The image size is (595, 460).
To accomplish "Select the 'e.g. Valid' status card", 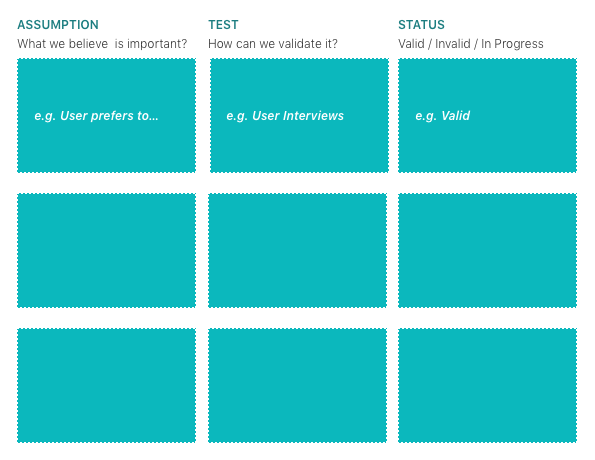I will click(488, 115).
